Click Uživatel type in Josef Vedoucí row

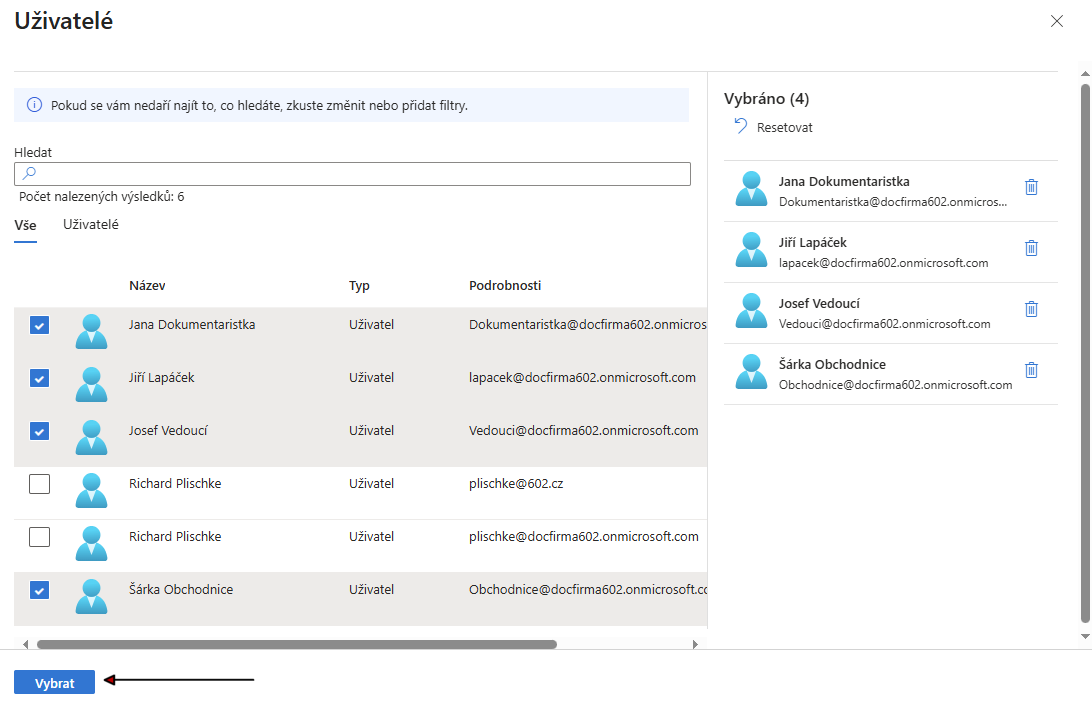click(x=371, y=430)
